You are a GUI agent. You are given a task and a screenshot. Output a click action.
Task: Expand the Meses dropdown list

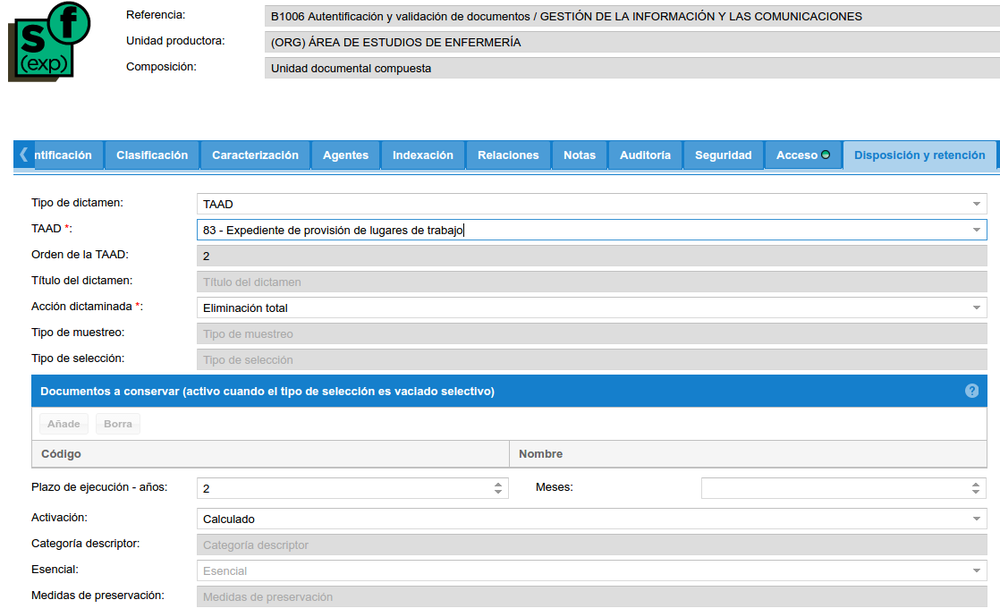[x=976, y=488]
